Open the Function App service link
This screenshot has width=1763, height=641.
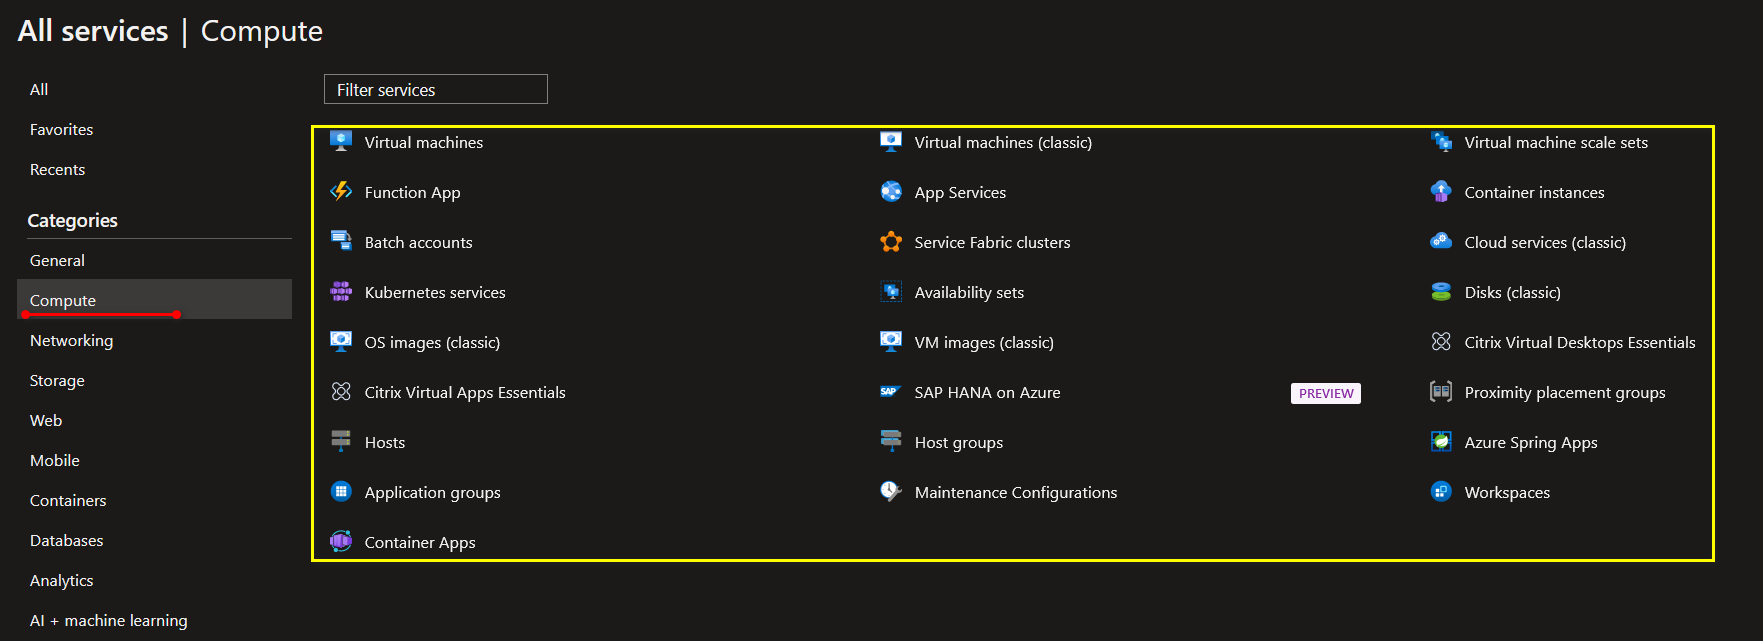(x=413, y=192)
